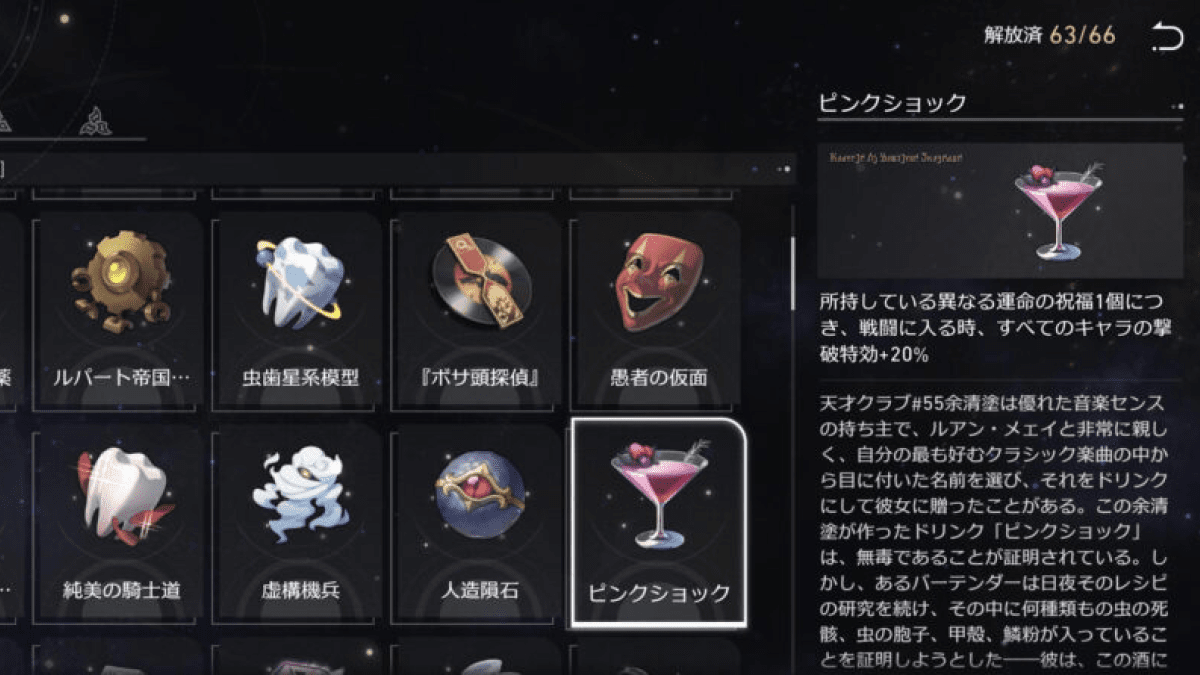1200x675 pixels.
Task: Select the cut-off curio card left of 純美の騎士道
Action: (x=12, y=523)
